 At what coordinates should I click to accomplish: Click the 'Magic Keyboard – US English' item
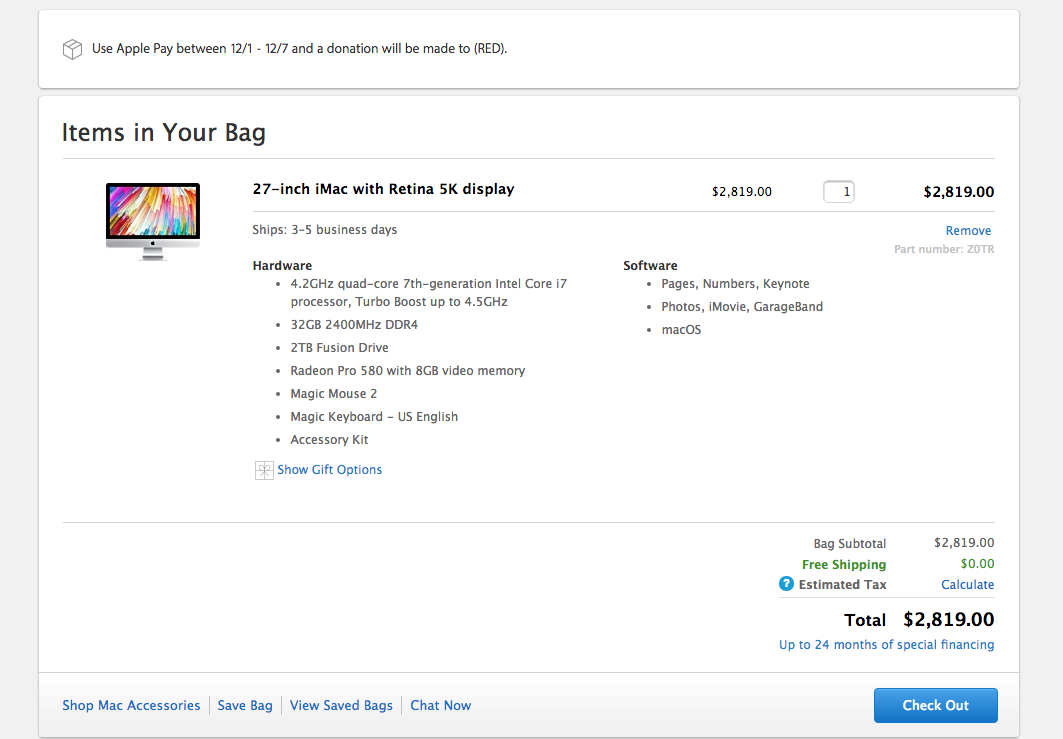[x=374, y=417]
